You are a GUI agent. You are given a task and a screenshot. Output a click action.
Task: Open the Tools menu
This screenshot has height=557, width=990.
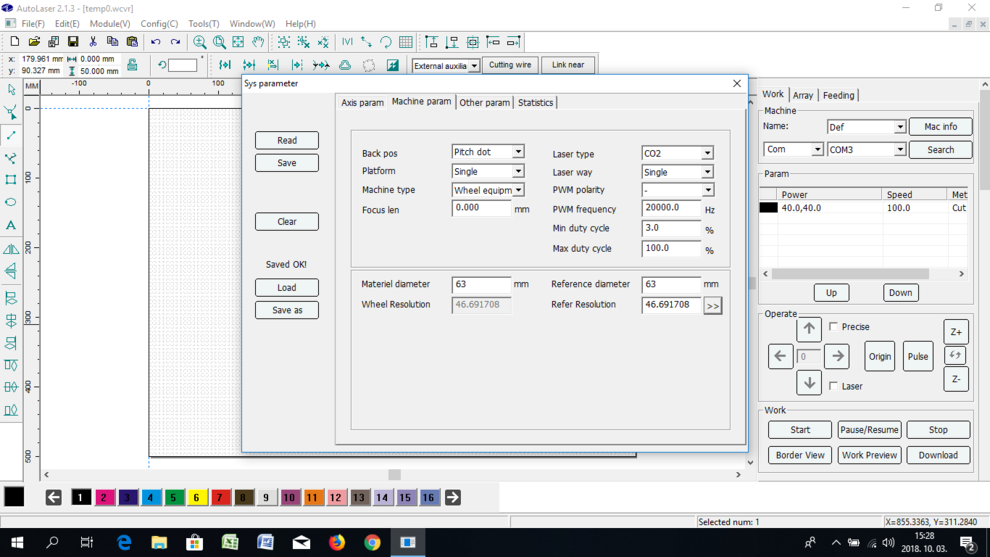[203, 24]
